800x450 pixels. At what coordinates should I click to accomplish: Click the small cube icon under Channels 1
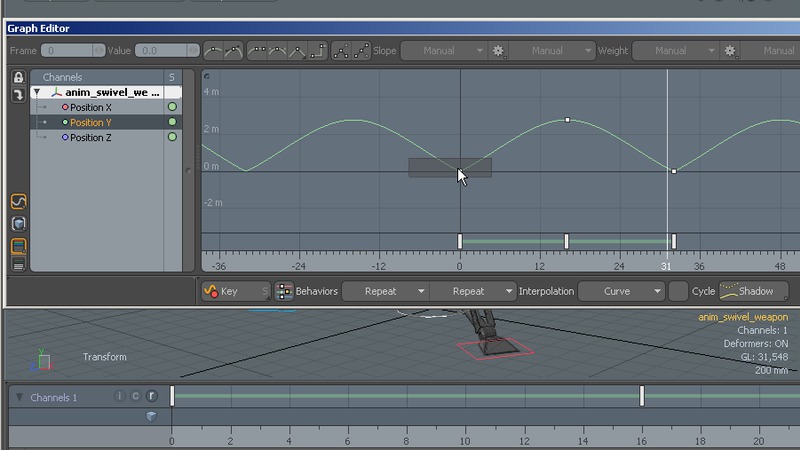tap(151, 416)
